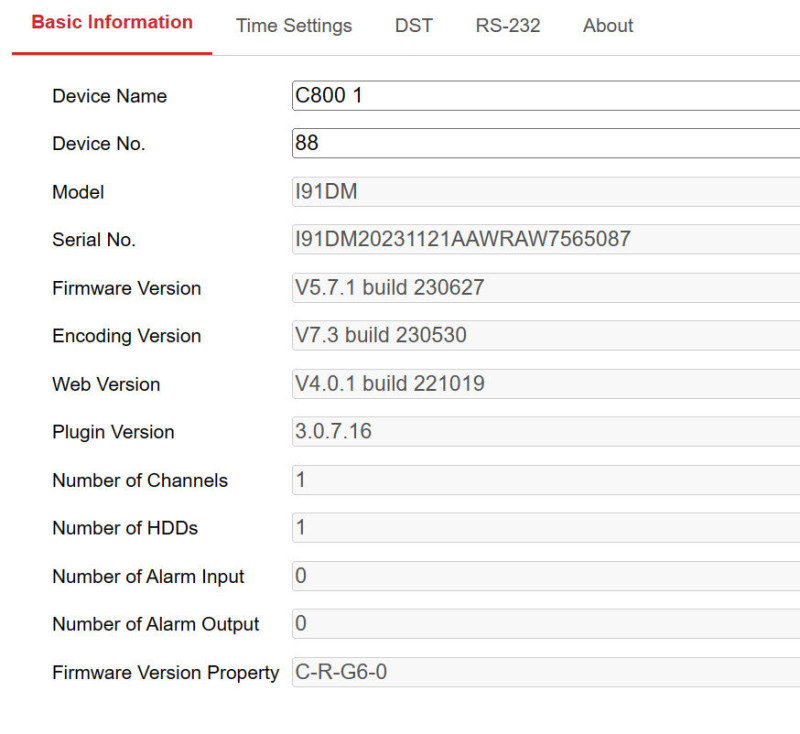Click the Device Name label
The image size is (800, 734).
click(110, 96)
